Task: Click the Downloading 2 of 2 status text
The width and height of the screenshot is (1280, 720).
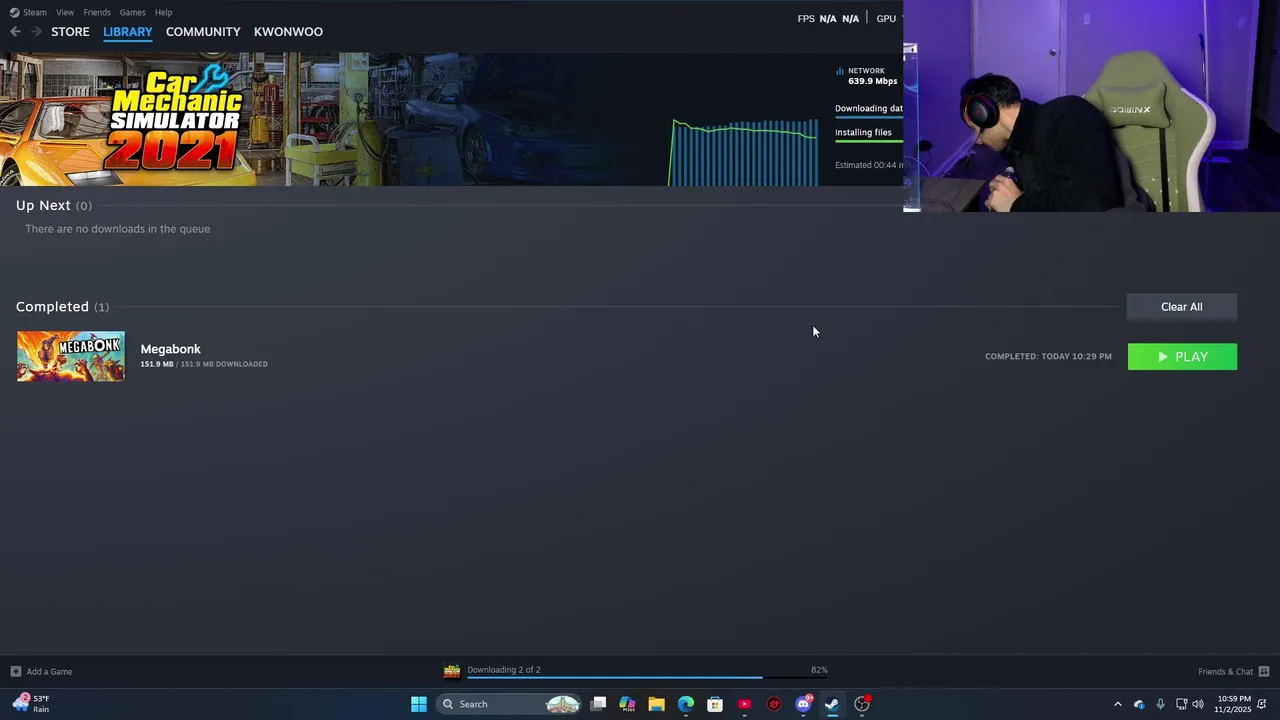Action: [503, 670]
